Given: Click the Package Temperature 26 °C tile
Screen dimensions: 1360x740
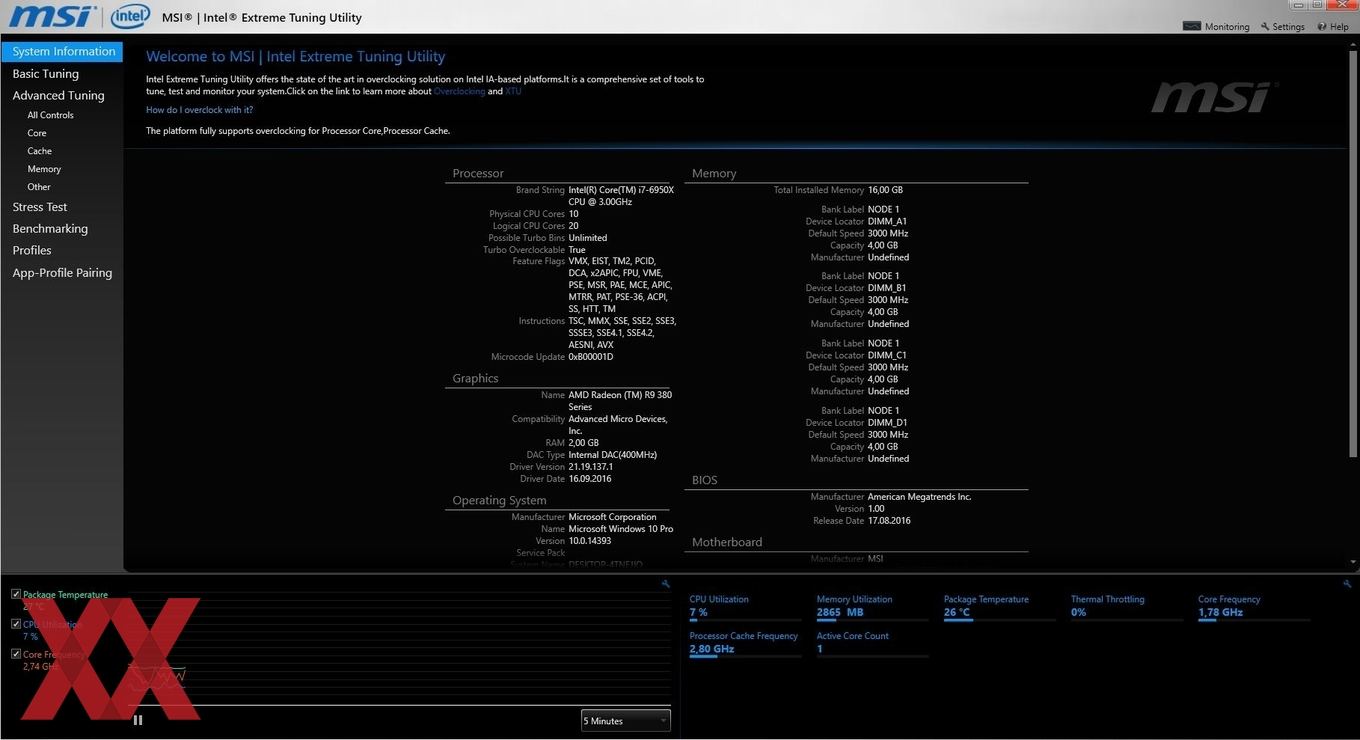Looking at the screenshot, I should tap(999, 608).
